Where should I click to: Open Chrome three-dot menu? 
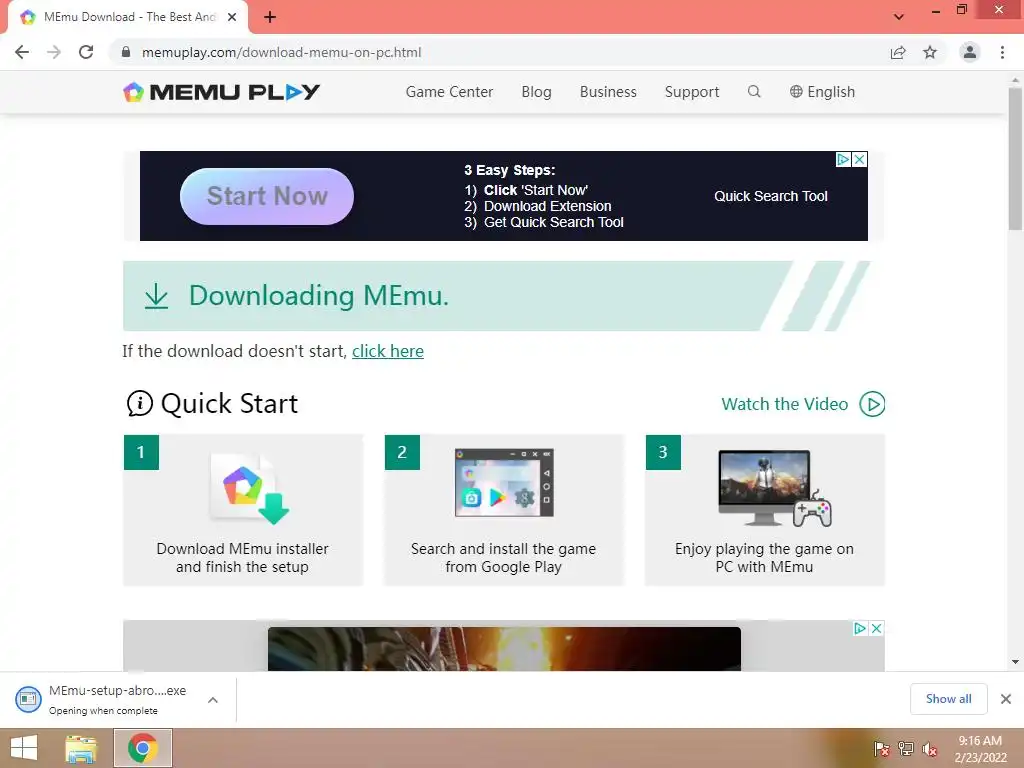tap(1002, 52)
